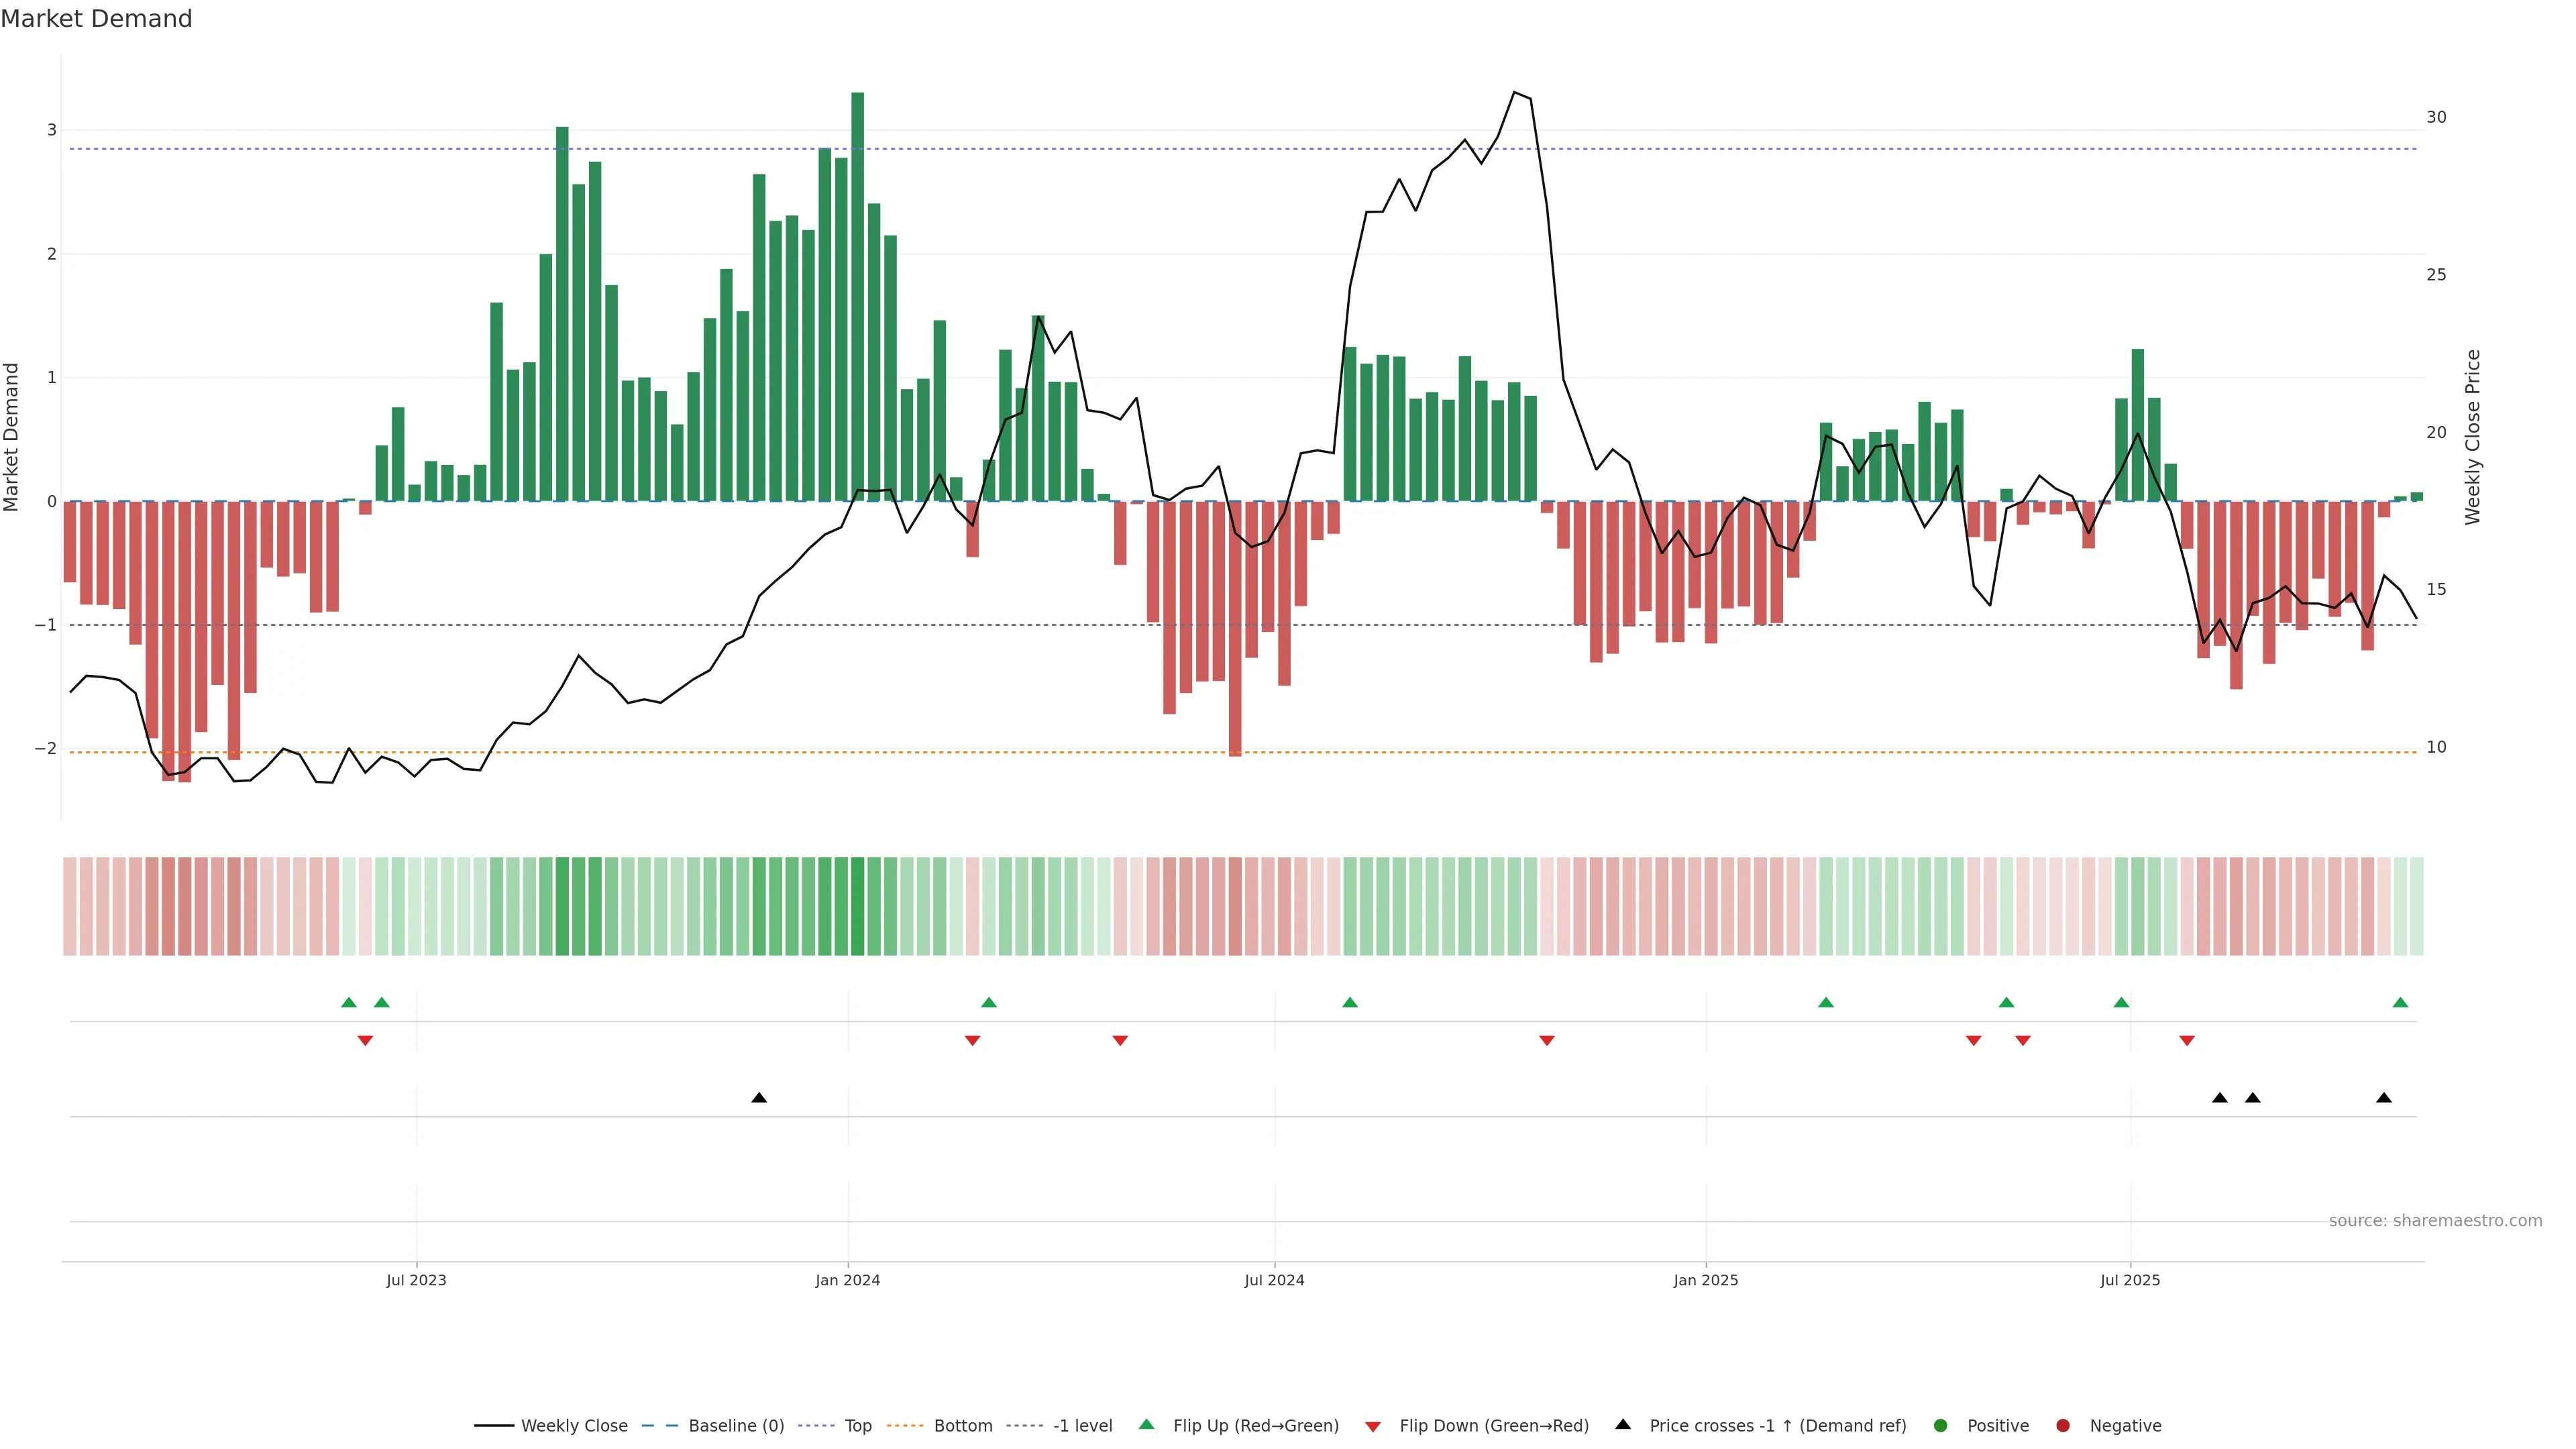This screenshot has width=2576, height=1449.
Task: Click the flip-down marker after Jul 2025
Action: pos(2187,1041)
